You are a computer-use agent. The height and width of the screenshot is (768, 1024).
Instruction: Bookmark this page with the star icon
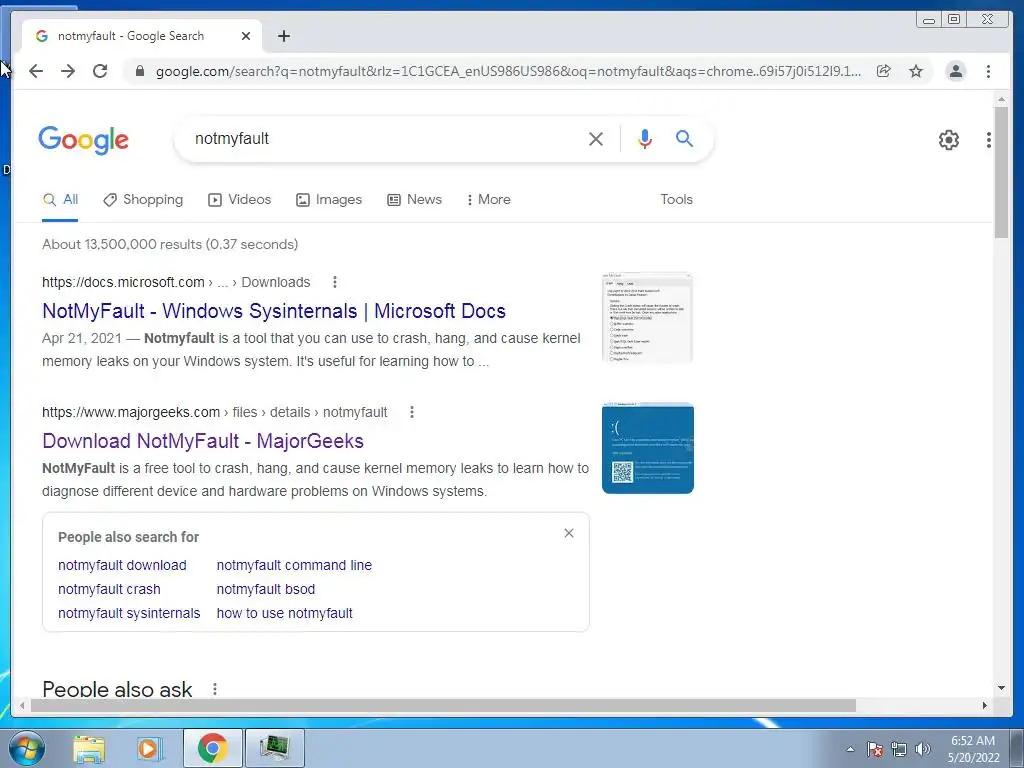916,71
